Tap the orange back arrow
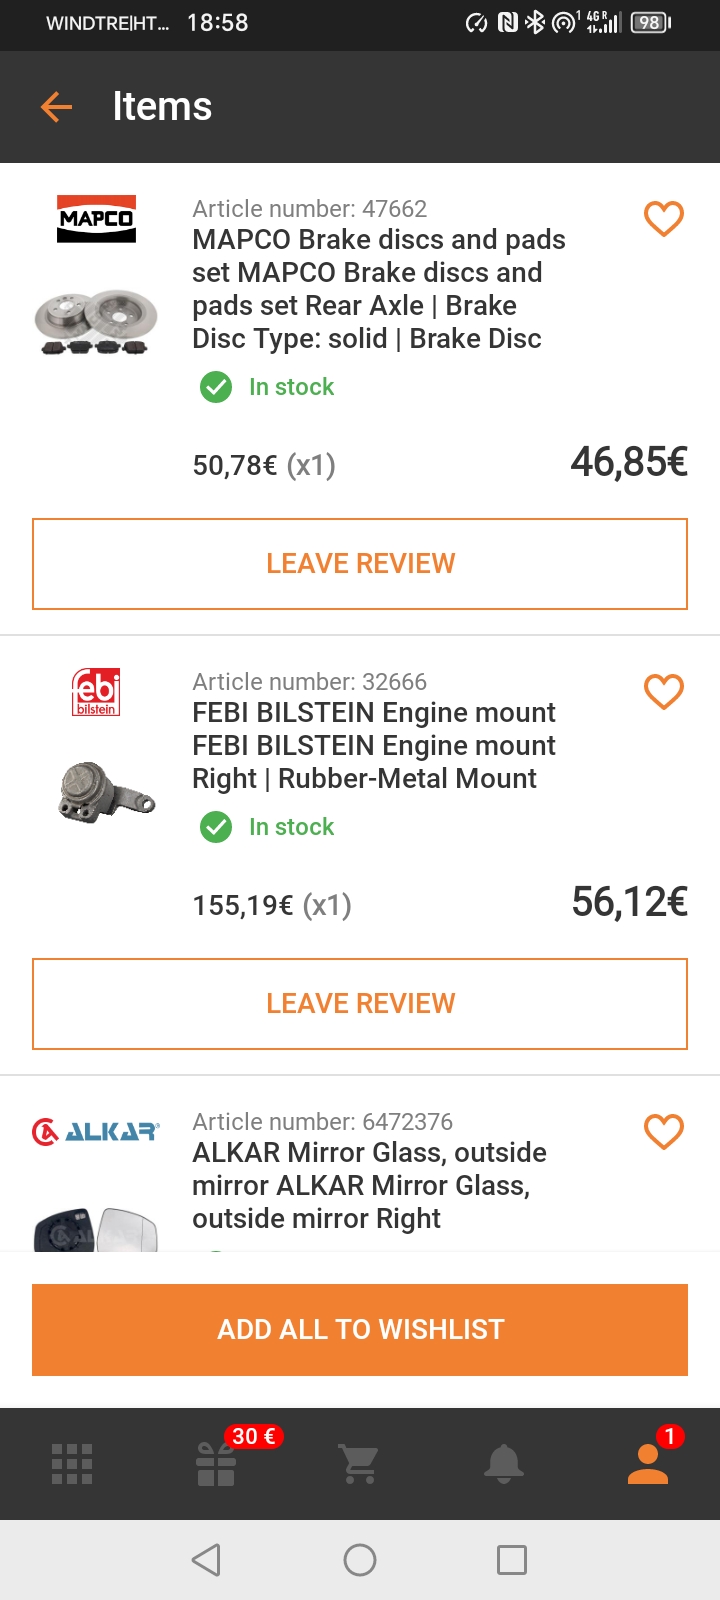This screenshot has width=720, height=1600. click(56, 107)
